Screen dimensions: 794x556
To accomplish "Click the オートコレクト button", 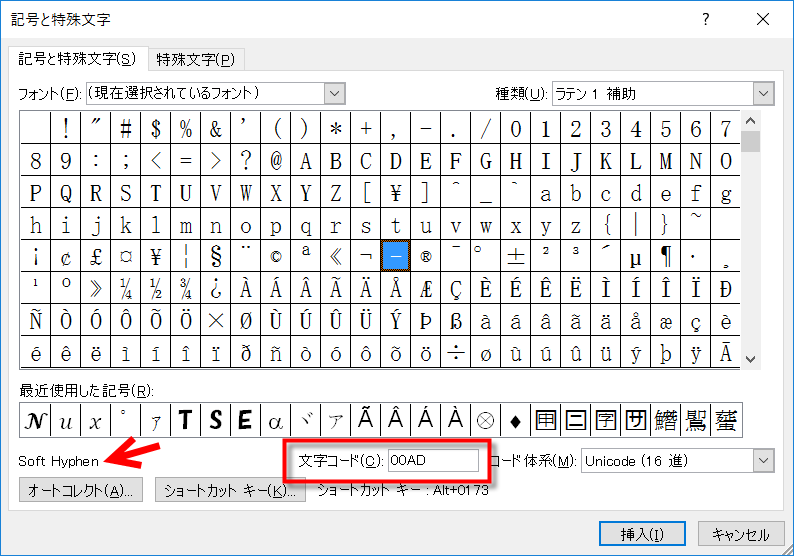I will 81,490.
